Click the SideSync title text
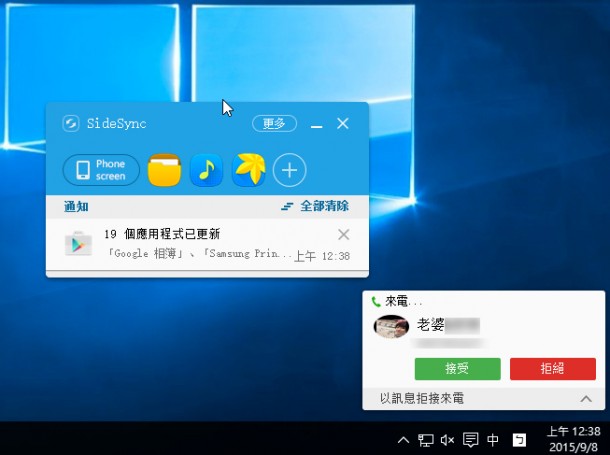The width and height of the screenshot is (610, 455). pyautogui.click(x=116, y=124)
